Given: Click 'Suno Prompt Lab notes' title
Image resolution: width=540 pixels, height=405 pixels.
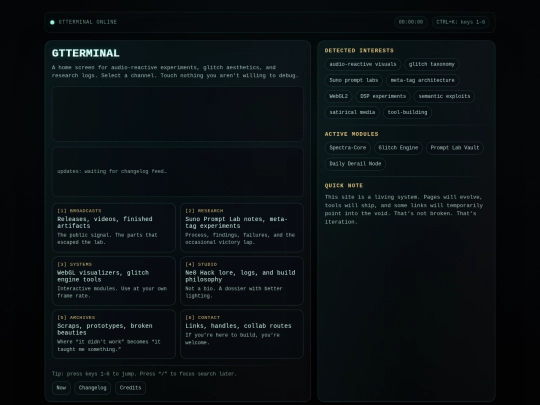Looking at the screenshot, I should tap(236, 222).
